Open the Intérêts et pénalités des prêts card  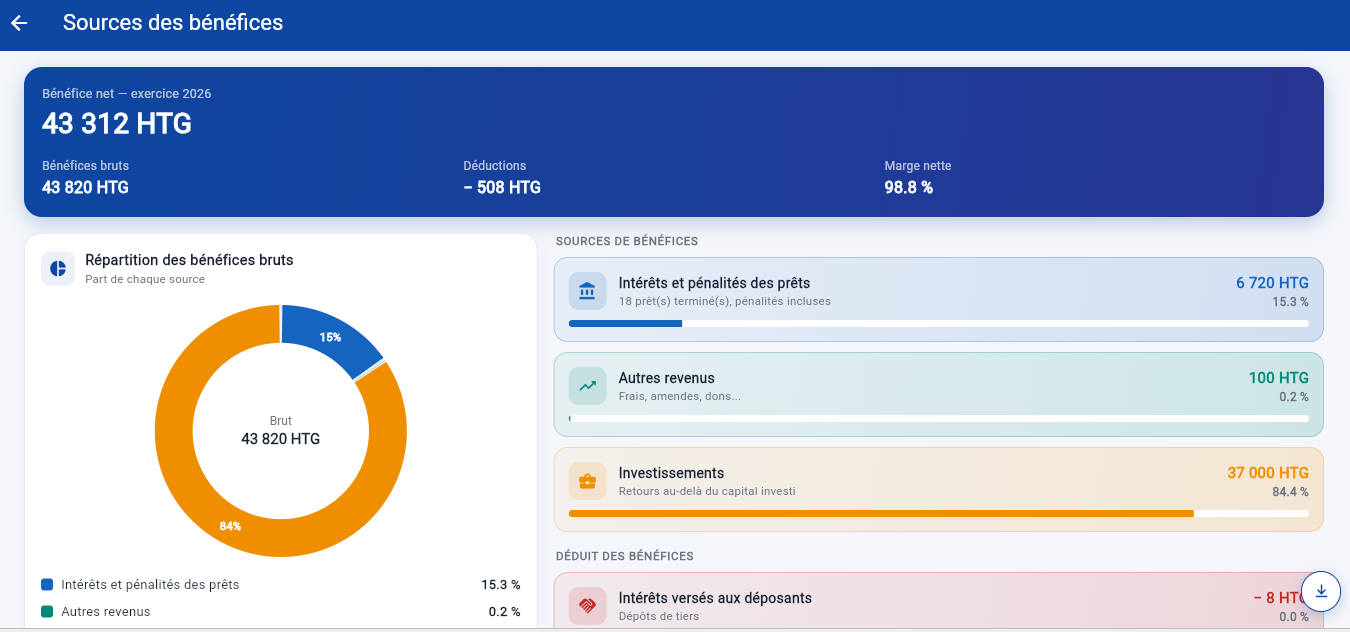pyautogui.click(x=938, y=299)
